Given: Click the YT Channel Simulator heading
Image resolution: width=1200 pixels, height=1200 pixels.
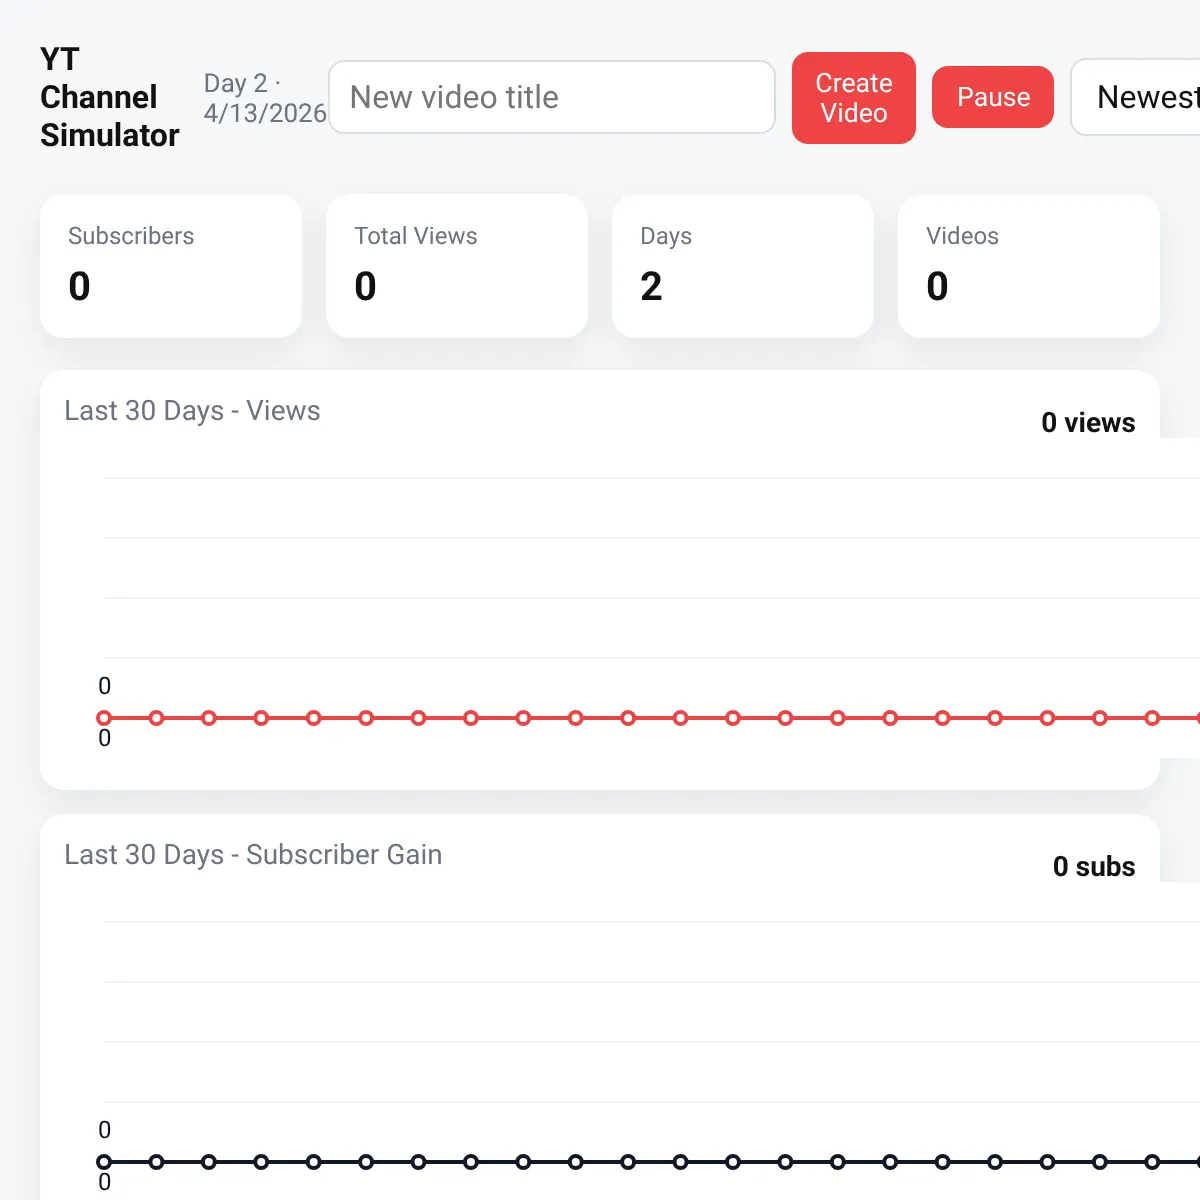Looking at the screenshot, I should point(110,97).
